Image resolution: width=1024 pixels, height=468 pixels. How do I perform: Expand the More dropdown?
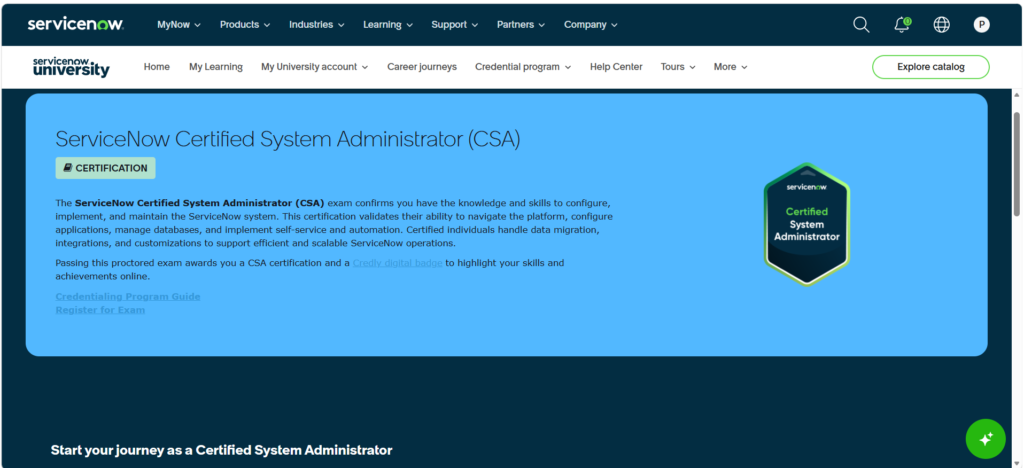pyautogui.click(x=730, y=67)
